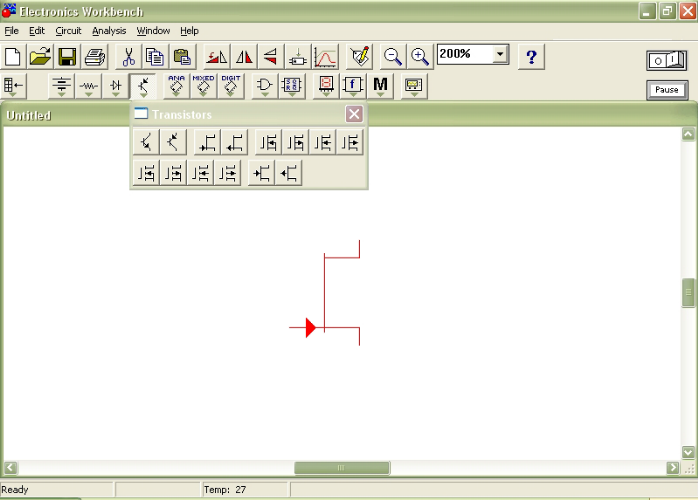Save the circuit with the floppy icon
698x500 pixels.
67,57
